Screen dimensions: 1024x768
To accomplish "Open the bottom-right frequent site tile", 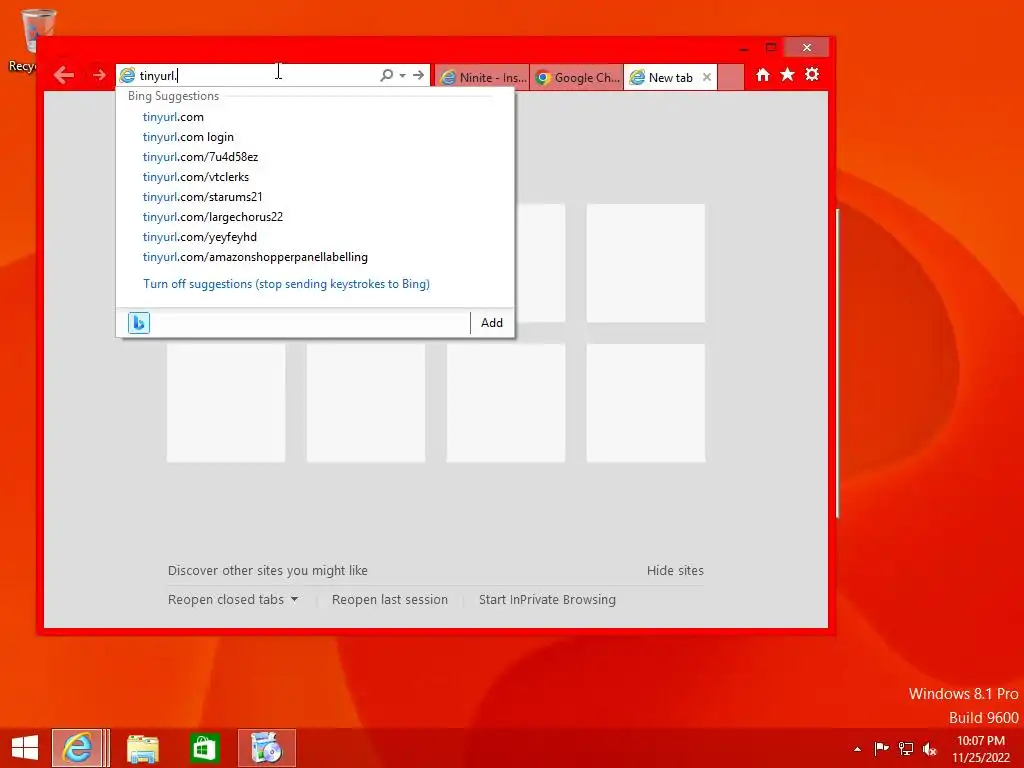I will (646, 403).
